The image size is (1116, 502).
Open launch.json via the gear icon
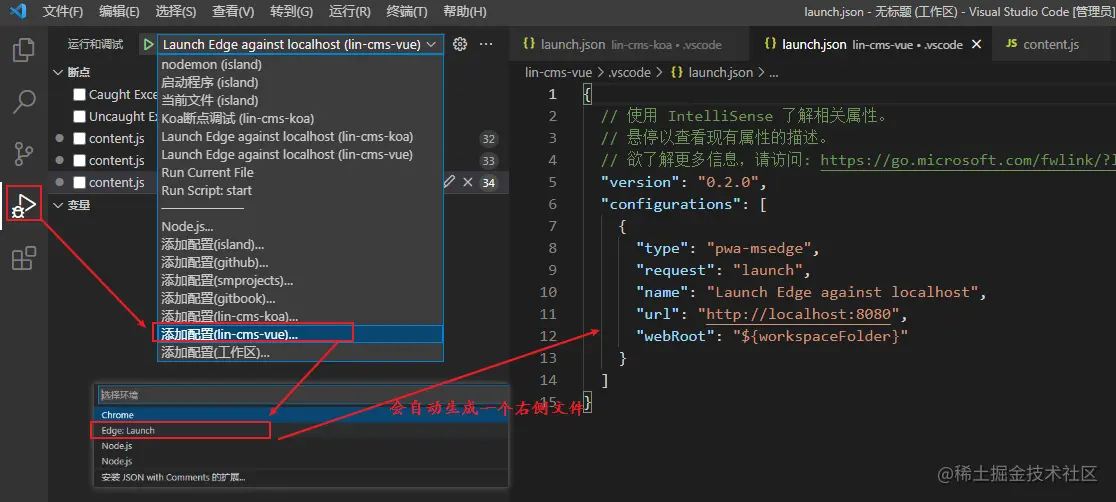click(x=460, y=44)
